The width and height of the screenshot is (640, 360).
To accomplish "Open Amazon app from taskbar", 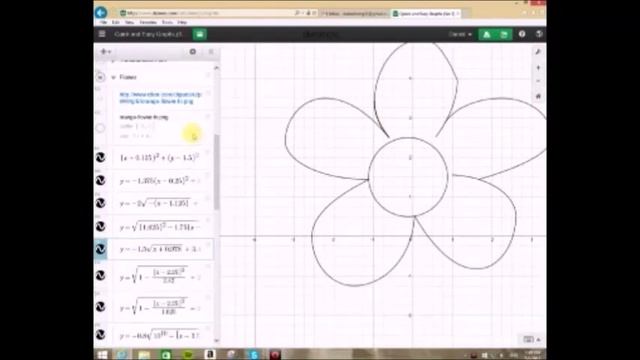I will point(210,354).
